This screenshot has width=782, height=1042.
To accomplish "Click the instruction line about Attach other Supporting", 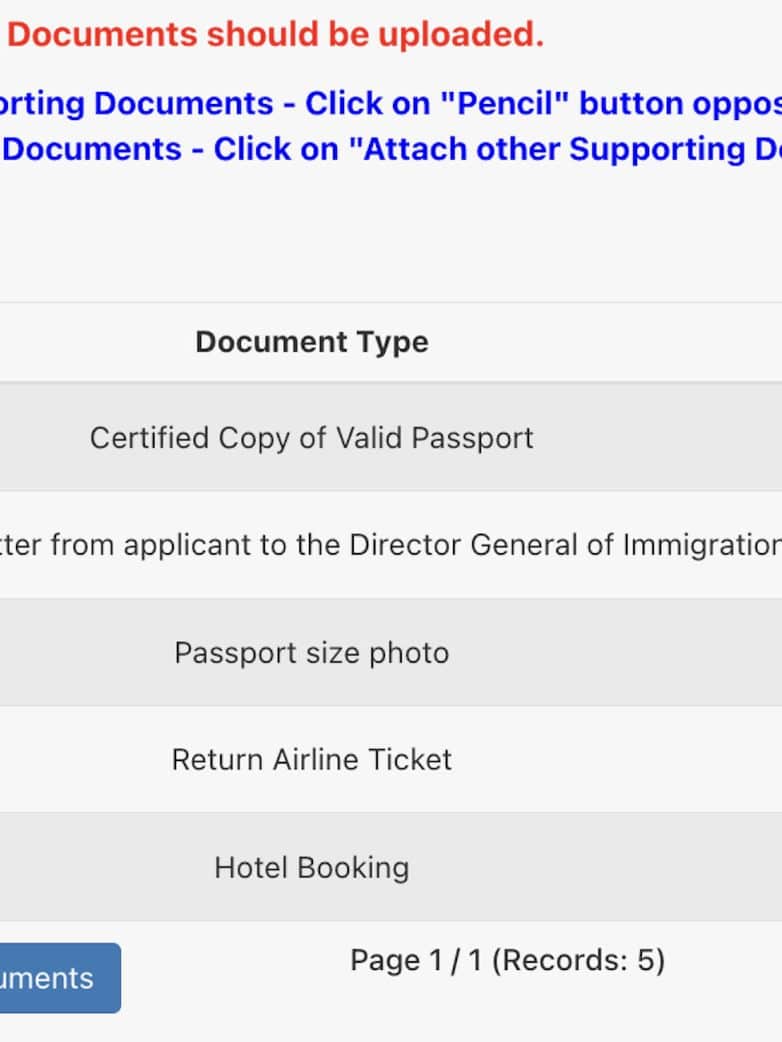I will (391, 149).
